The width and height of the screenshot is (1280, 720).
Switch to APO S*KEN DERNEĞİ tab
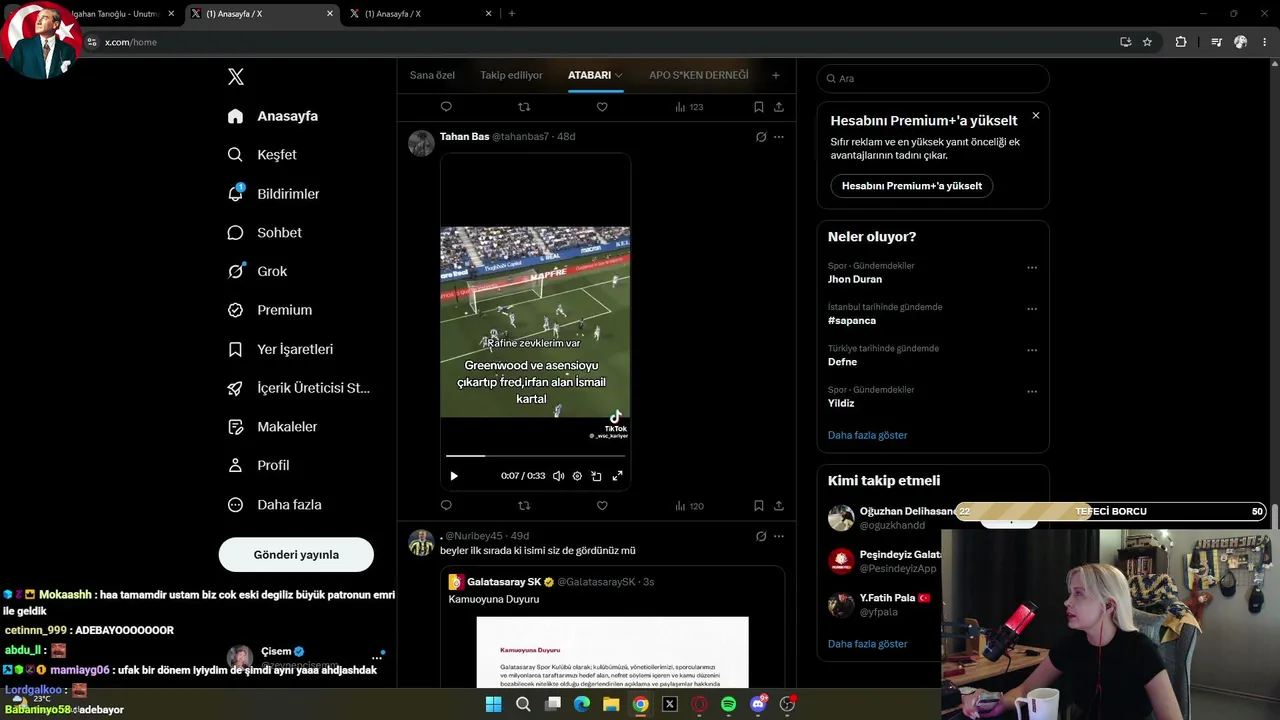tap(699, 75)
